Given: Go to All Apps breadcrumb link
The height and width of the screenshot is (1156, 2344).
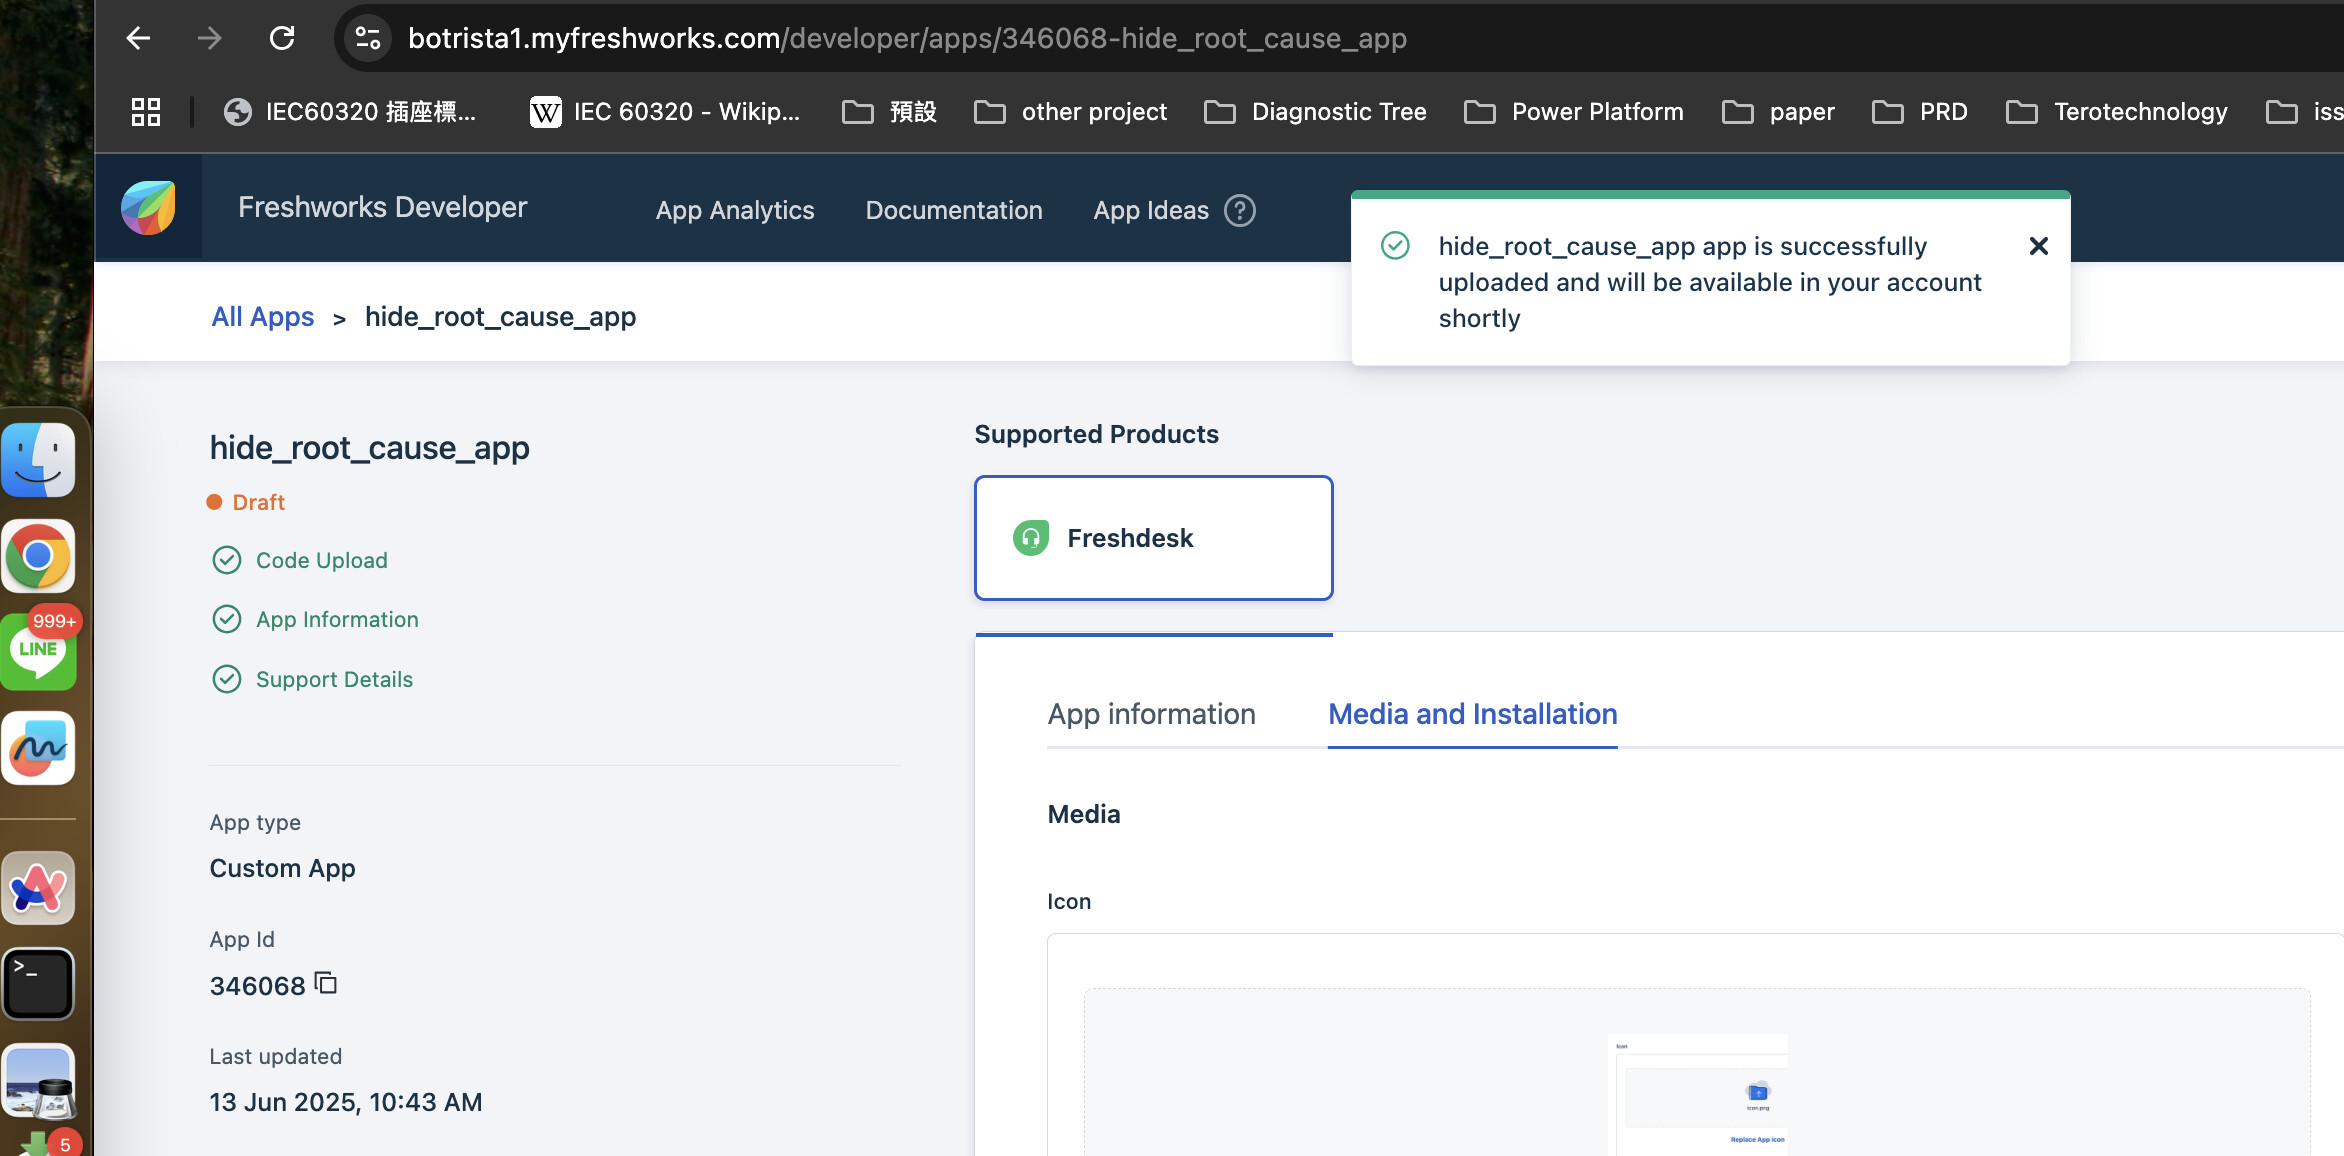Looking at the screenshot, I should (263, 316).
